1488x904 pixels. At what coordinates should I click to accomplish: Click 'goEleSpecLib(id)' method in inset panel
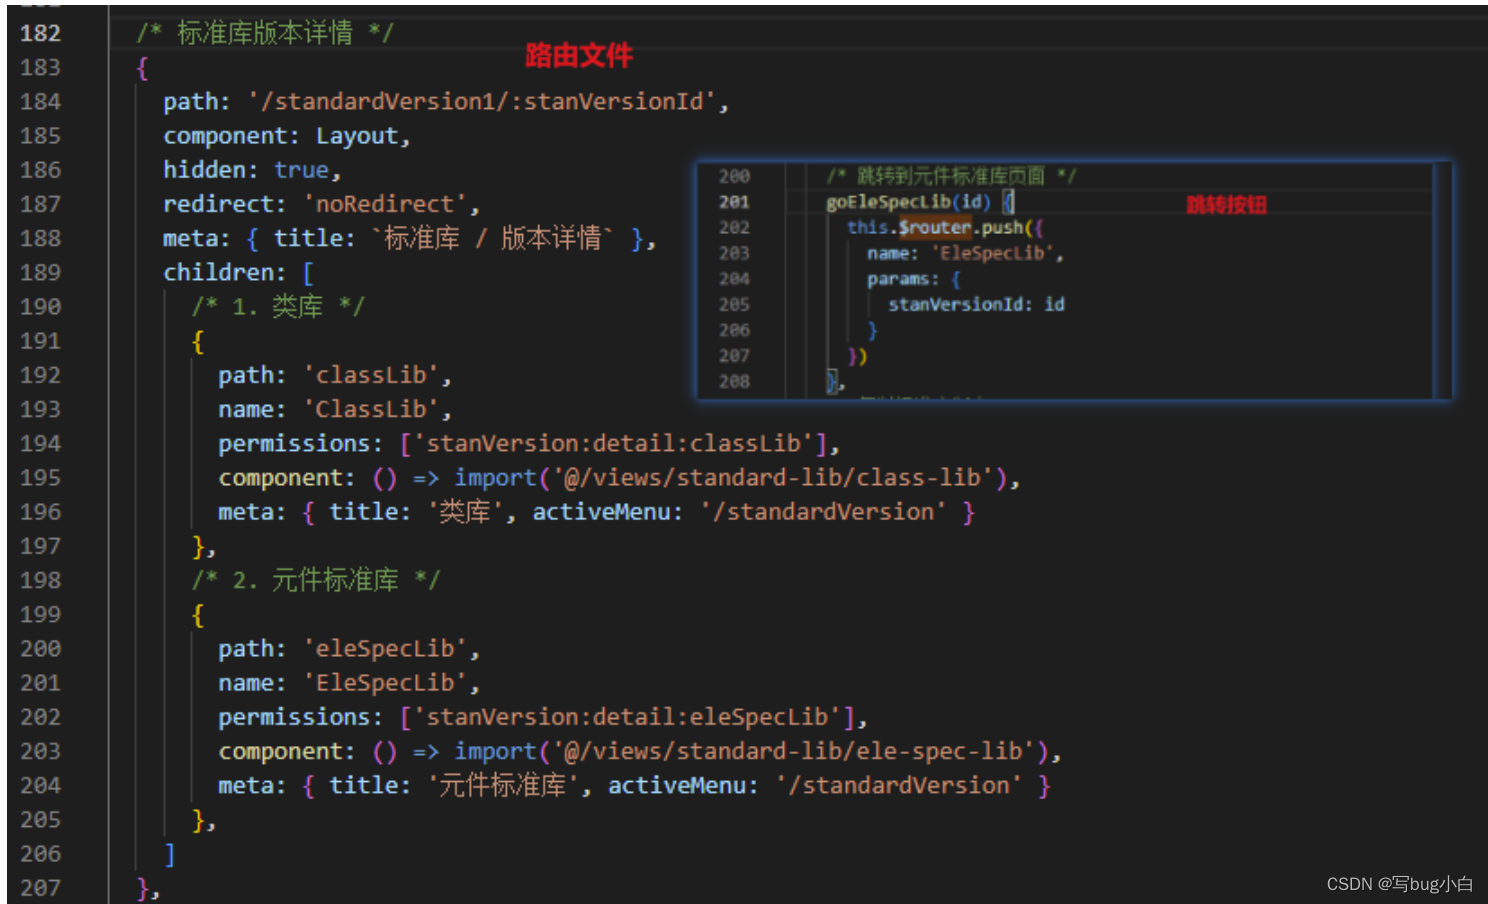[x=908, y=202]
